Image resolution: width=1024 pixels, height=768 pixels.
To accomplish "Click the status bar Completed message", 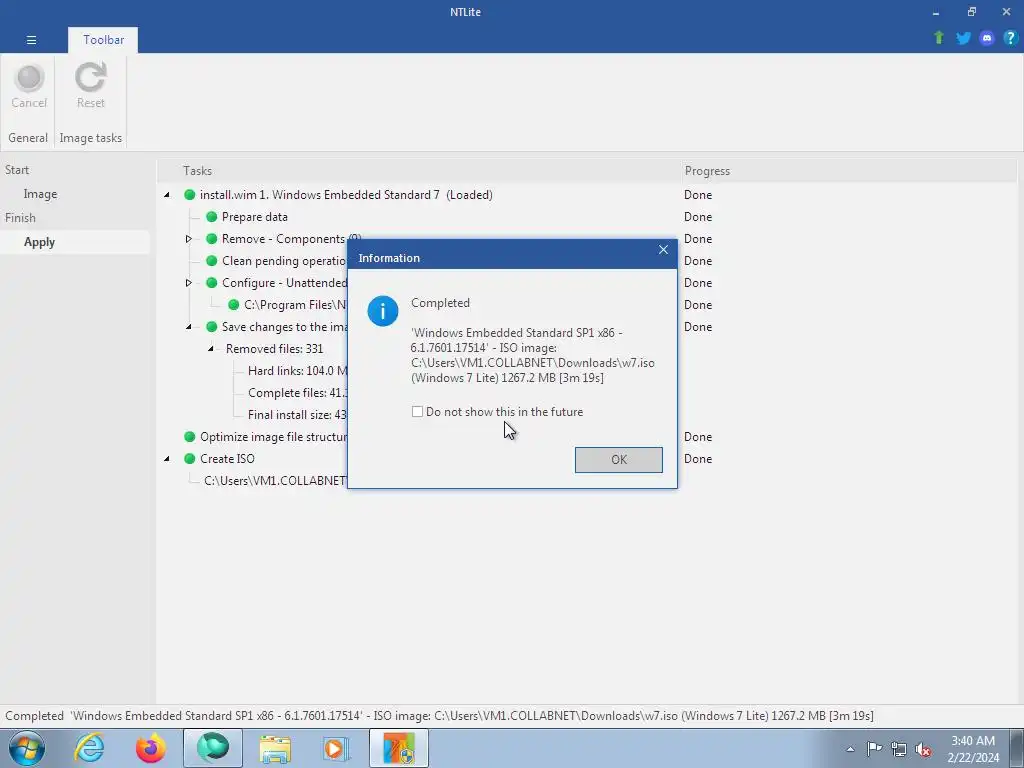I will 439,716.
